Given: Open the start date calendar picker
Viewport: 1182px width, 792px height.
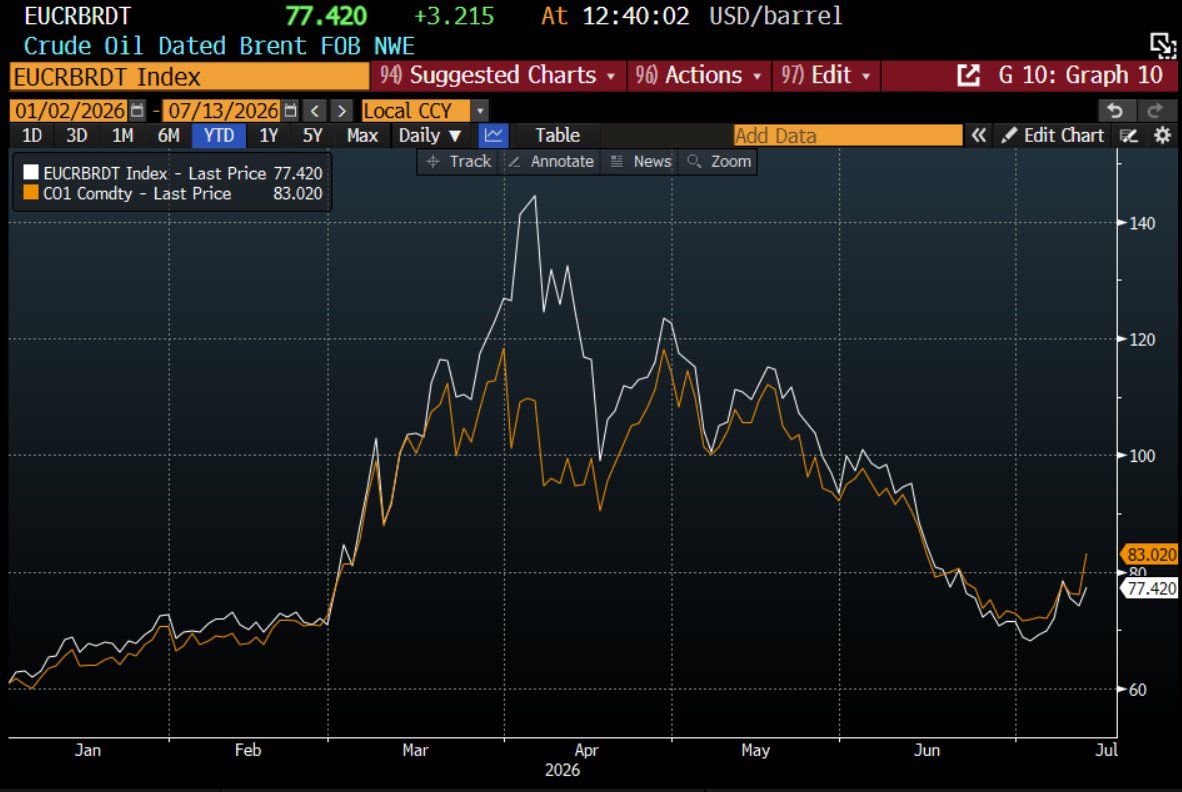Looking at the screenshot, I should tap(136, 111).
